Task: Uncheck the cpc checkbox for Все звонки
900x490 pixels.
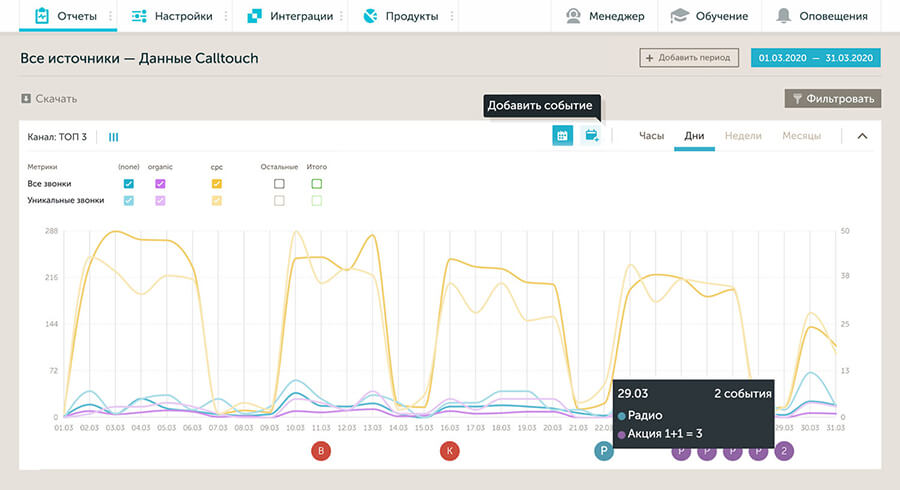Action: 217,184
